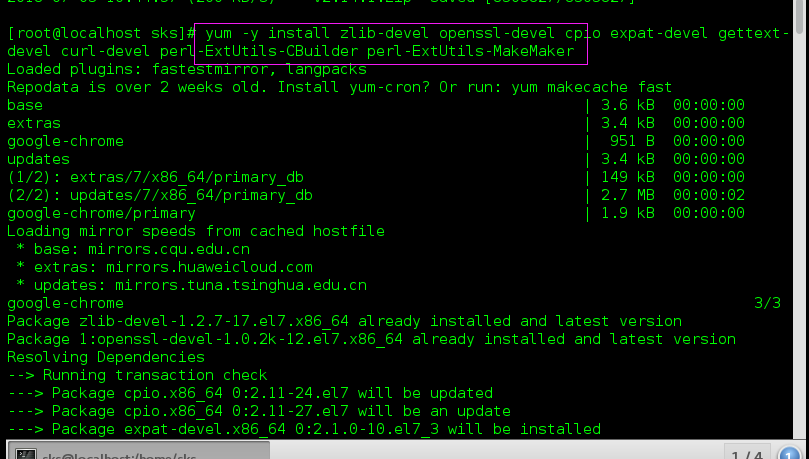Click the '3.6 kB' size value
The image size is (809, 459).
click(x=628, y=105)
